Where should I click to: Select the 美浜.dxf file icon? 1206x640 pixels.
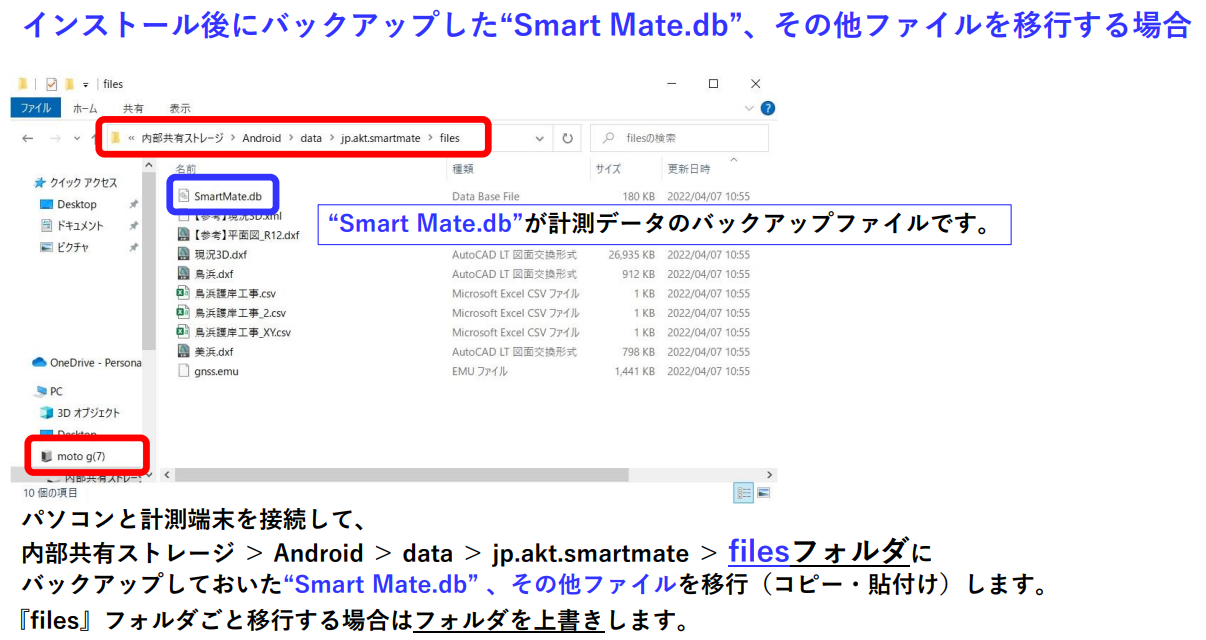pos(183,351)
